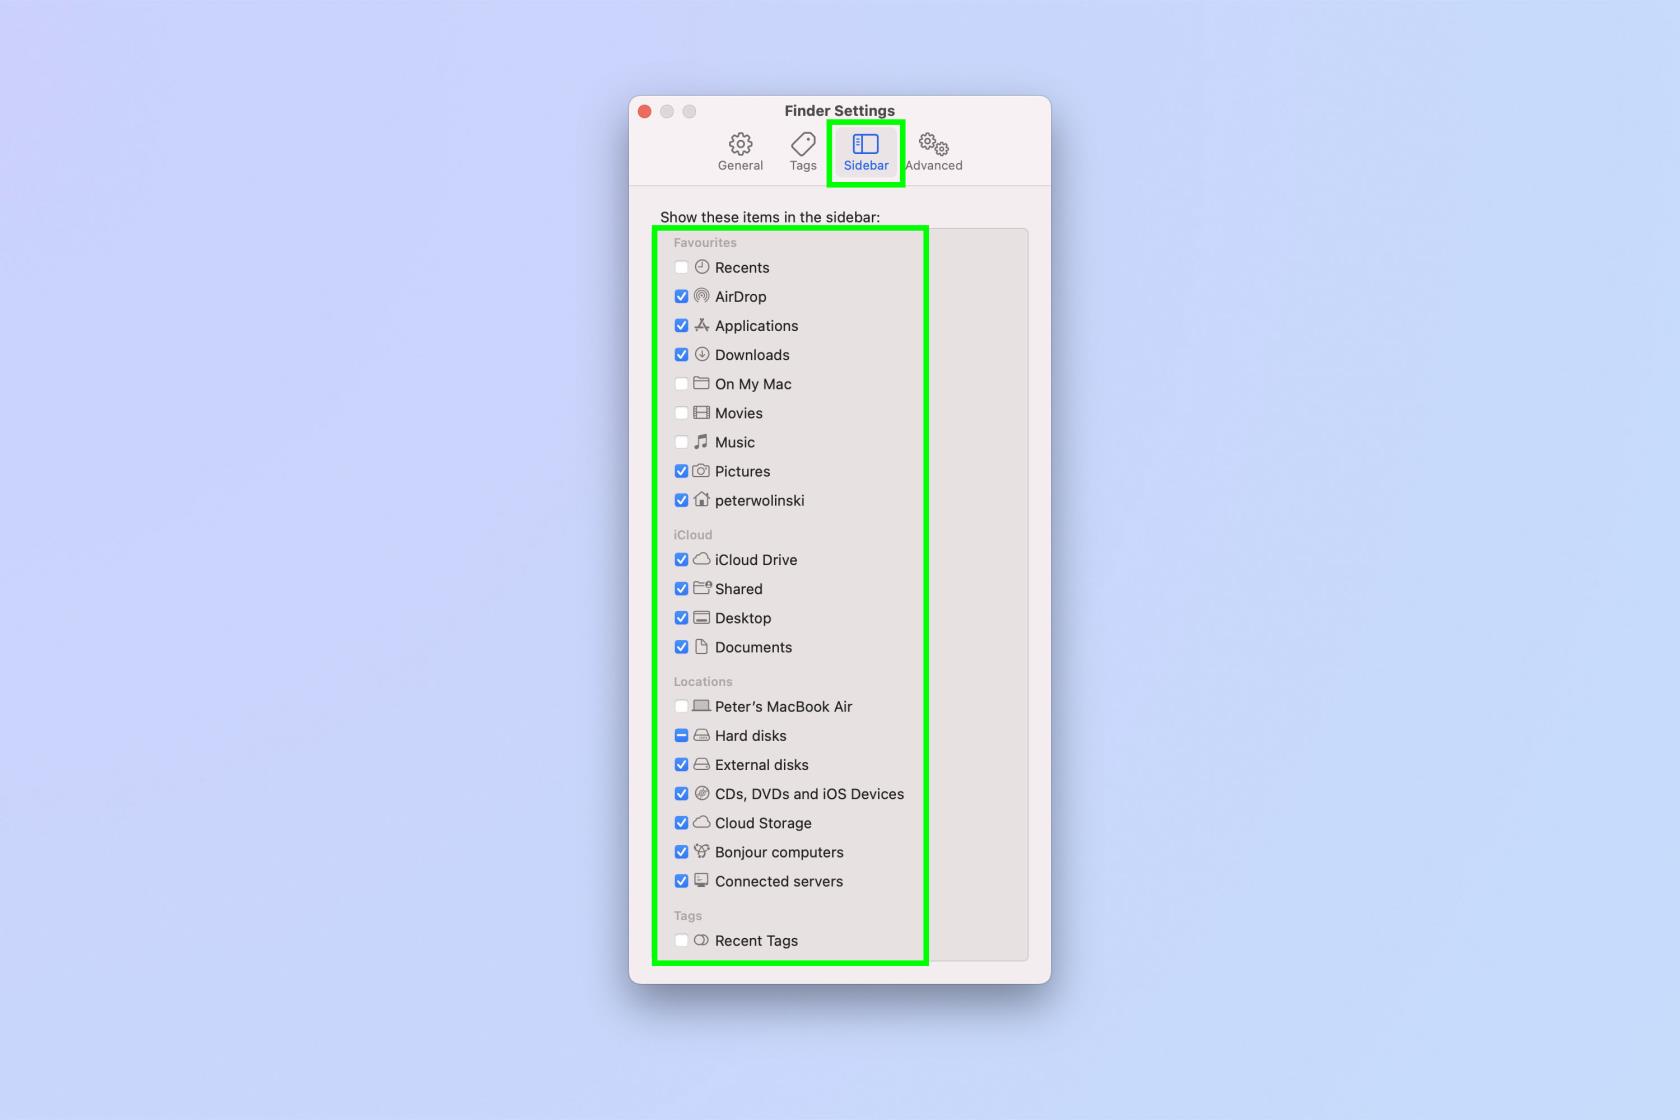The image size is (1680, 1120).
Task: Close the Finder Settings window
Action: [x=645, y=111]
